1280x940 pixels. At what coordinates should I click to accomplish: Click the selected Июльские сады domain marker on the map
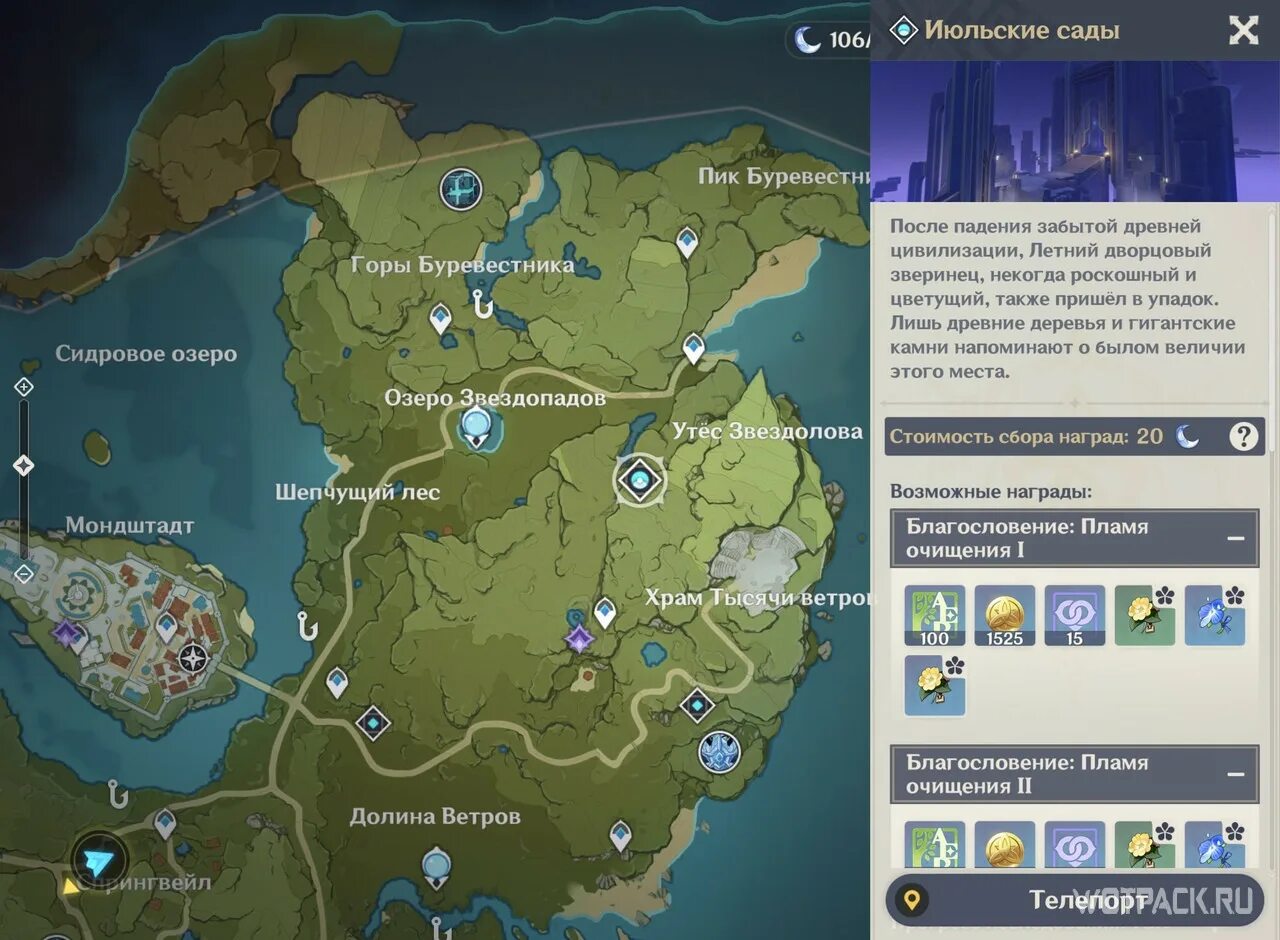click(x=639, y=481)
